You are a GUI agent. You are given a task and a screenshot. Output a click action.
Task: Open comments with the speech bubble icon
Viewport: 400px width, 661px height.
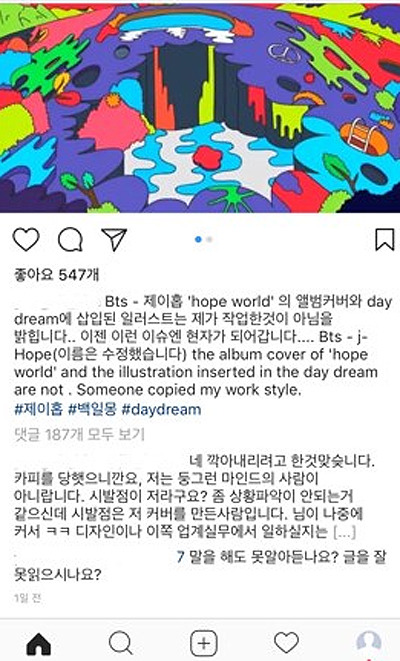click(x=70, y=239)
